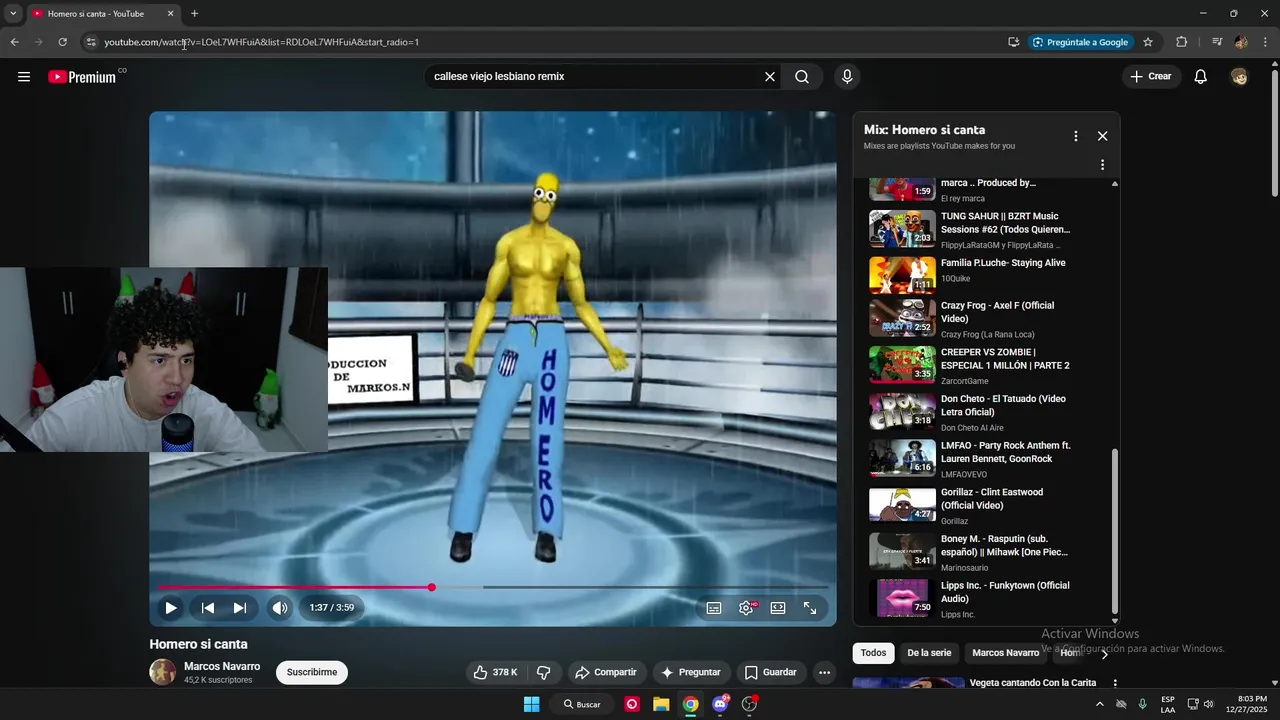Go to YouTube Premium home logo
Viewport: 1280px width, 720px height.
(82, 77)
